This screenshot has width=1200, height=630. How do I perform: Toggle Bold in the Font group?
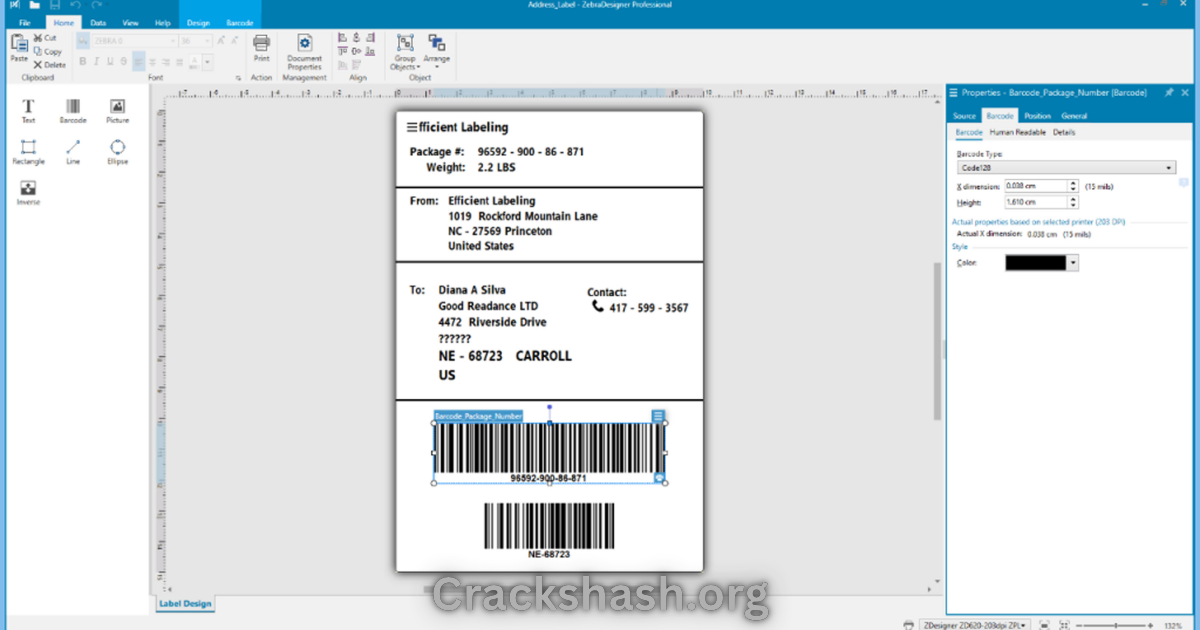[83, 61]
